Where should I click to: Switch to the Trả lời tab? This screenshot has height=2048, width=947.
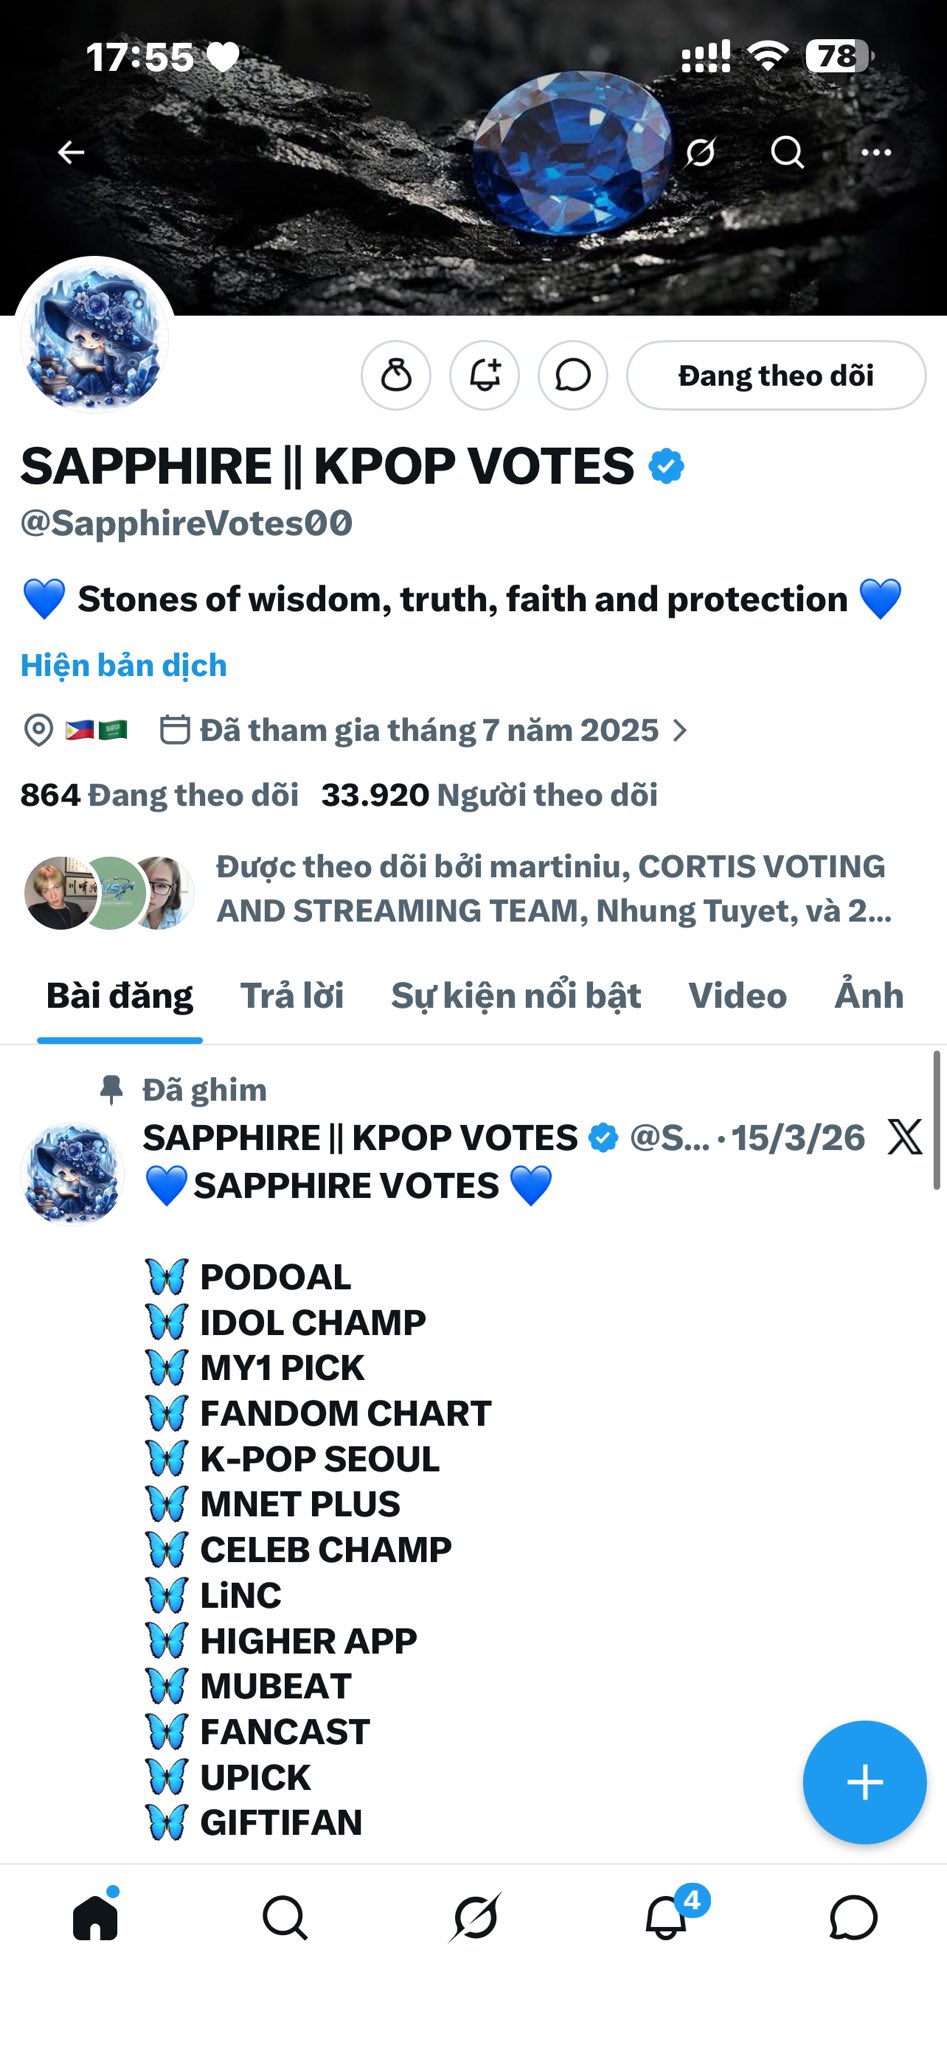(x=292, y=996)
